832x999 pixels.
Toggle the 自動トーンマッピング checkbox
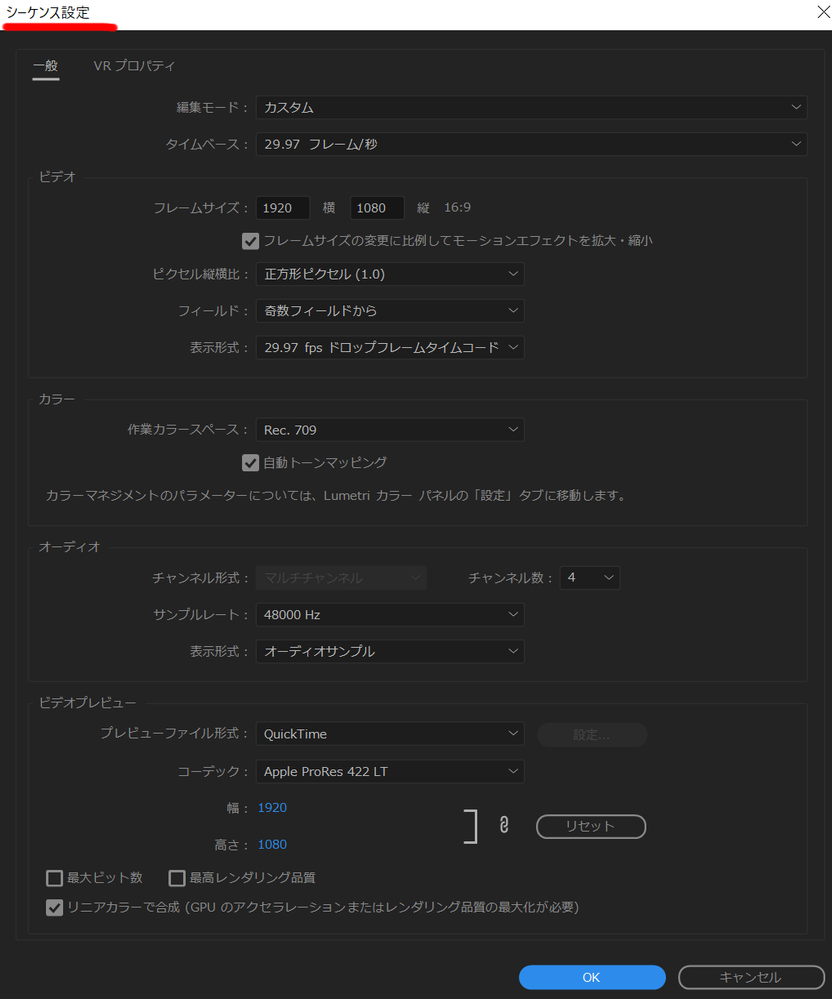250,463
